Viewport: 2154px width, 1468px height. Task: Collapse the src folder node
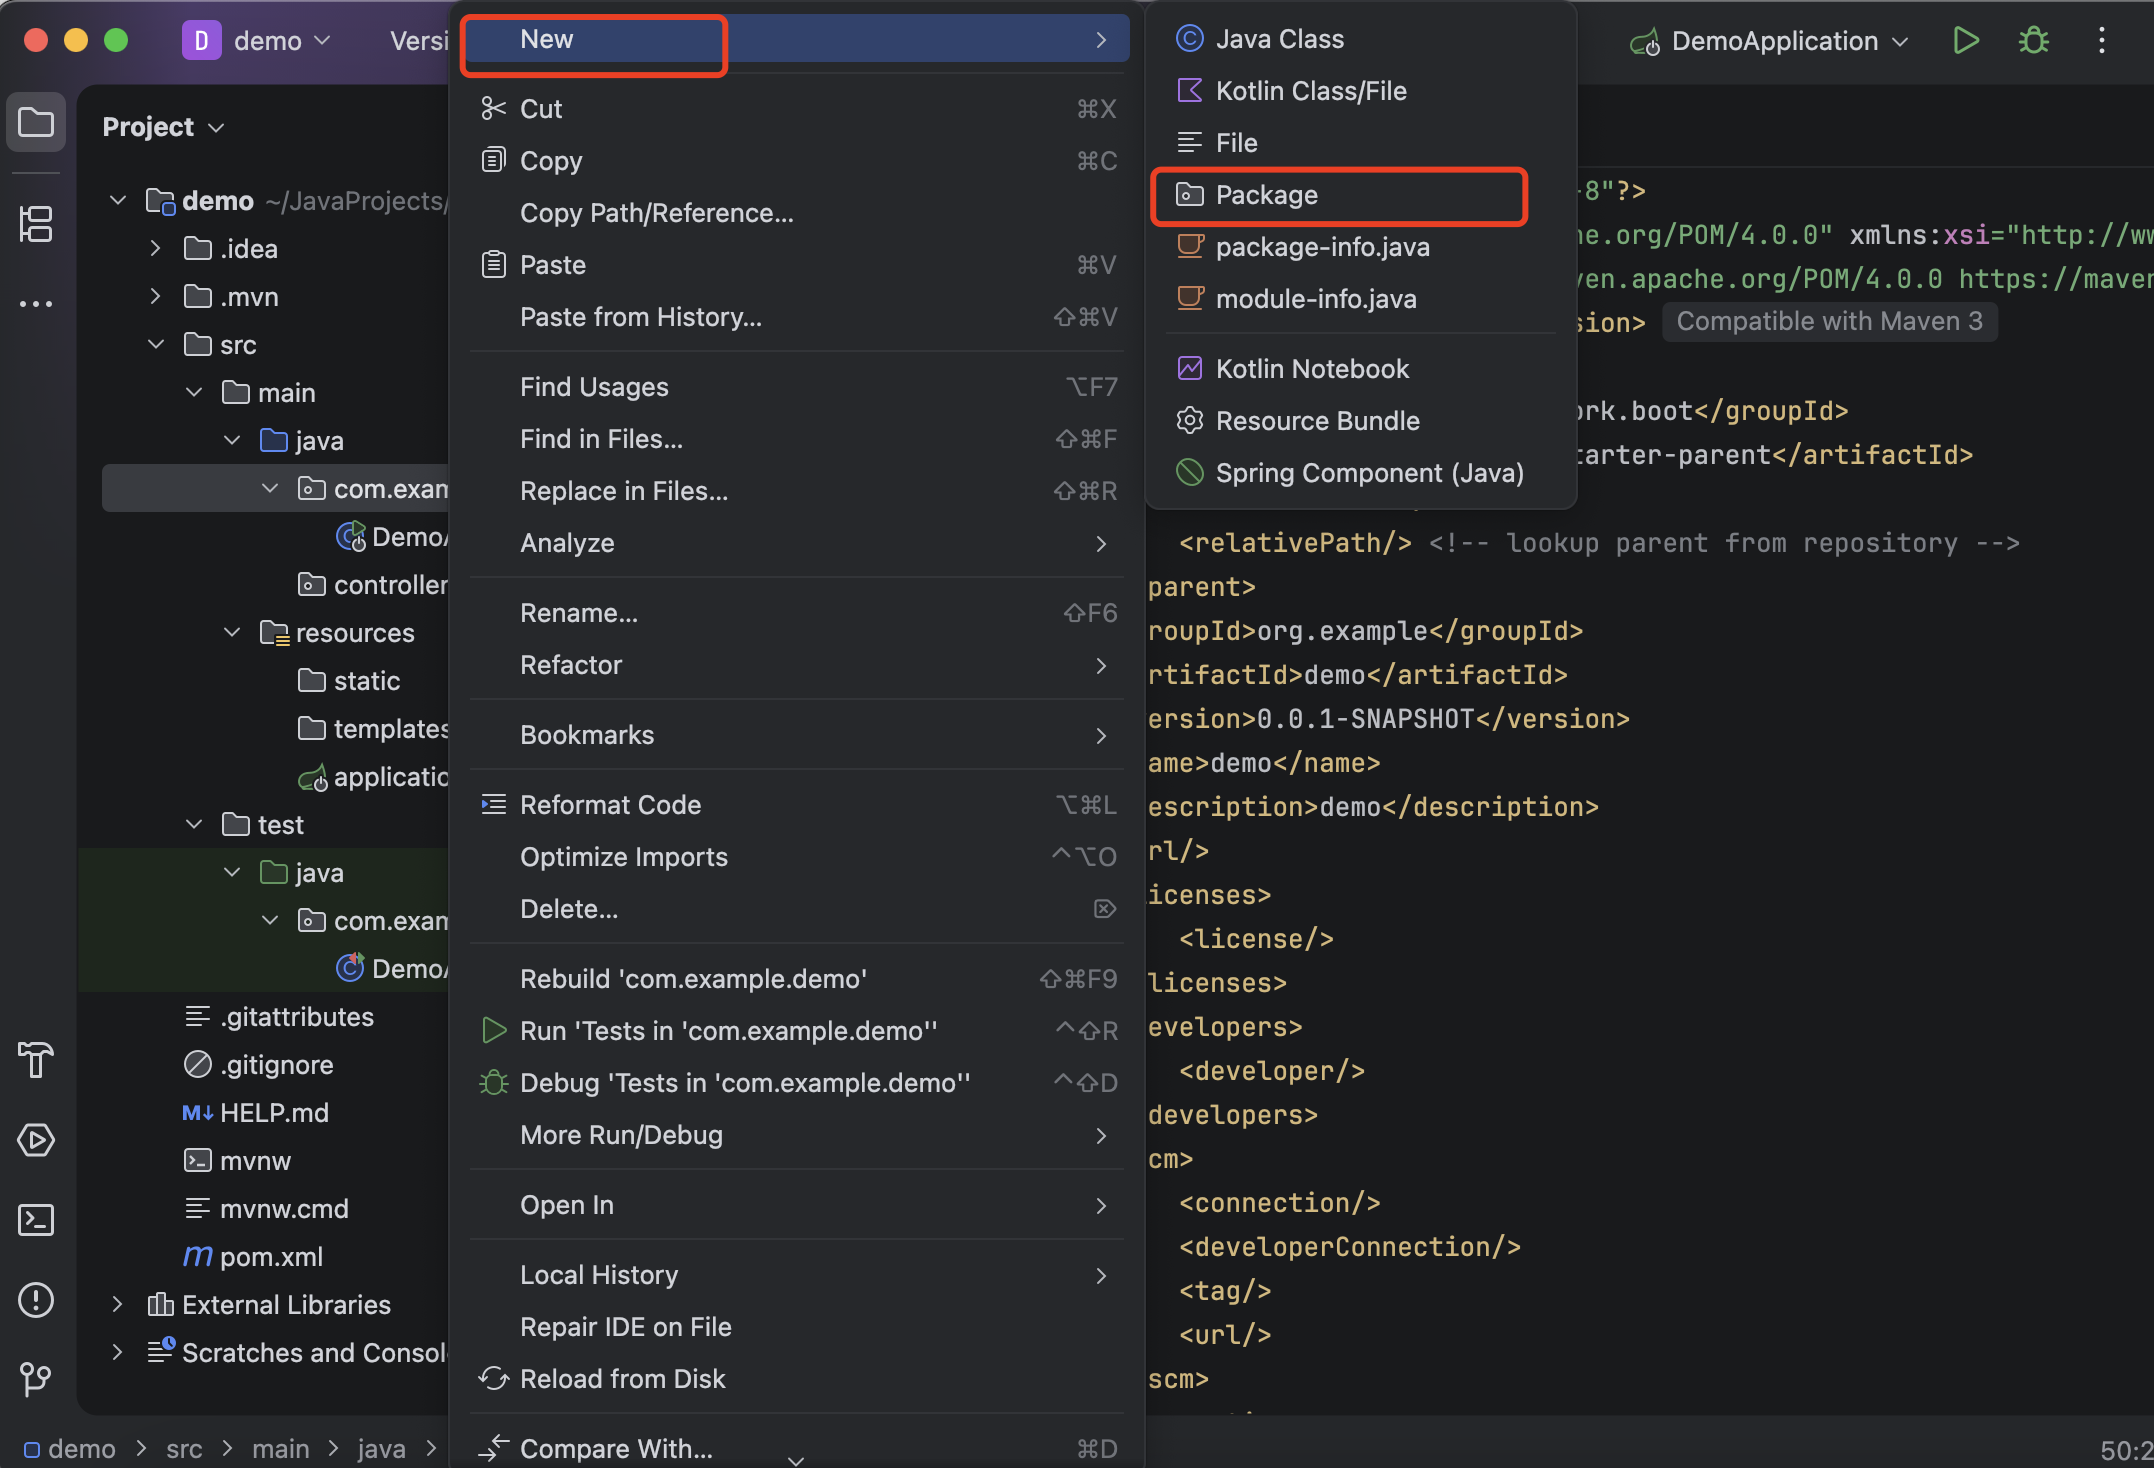pyautogui.click(x=156, y=344)
